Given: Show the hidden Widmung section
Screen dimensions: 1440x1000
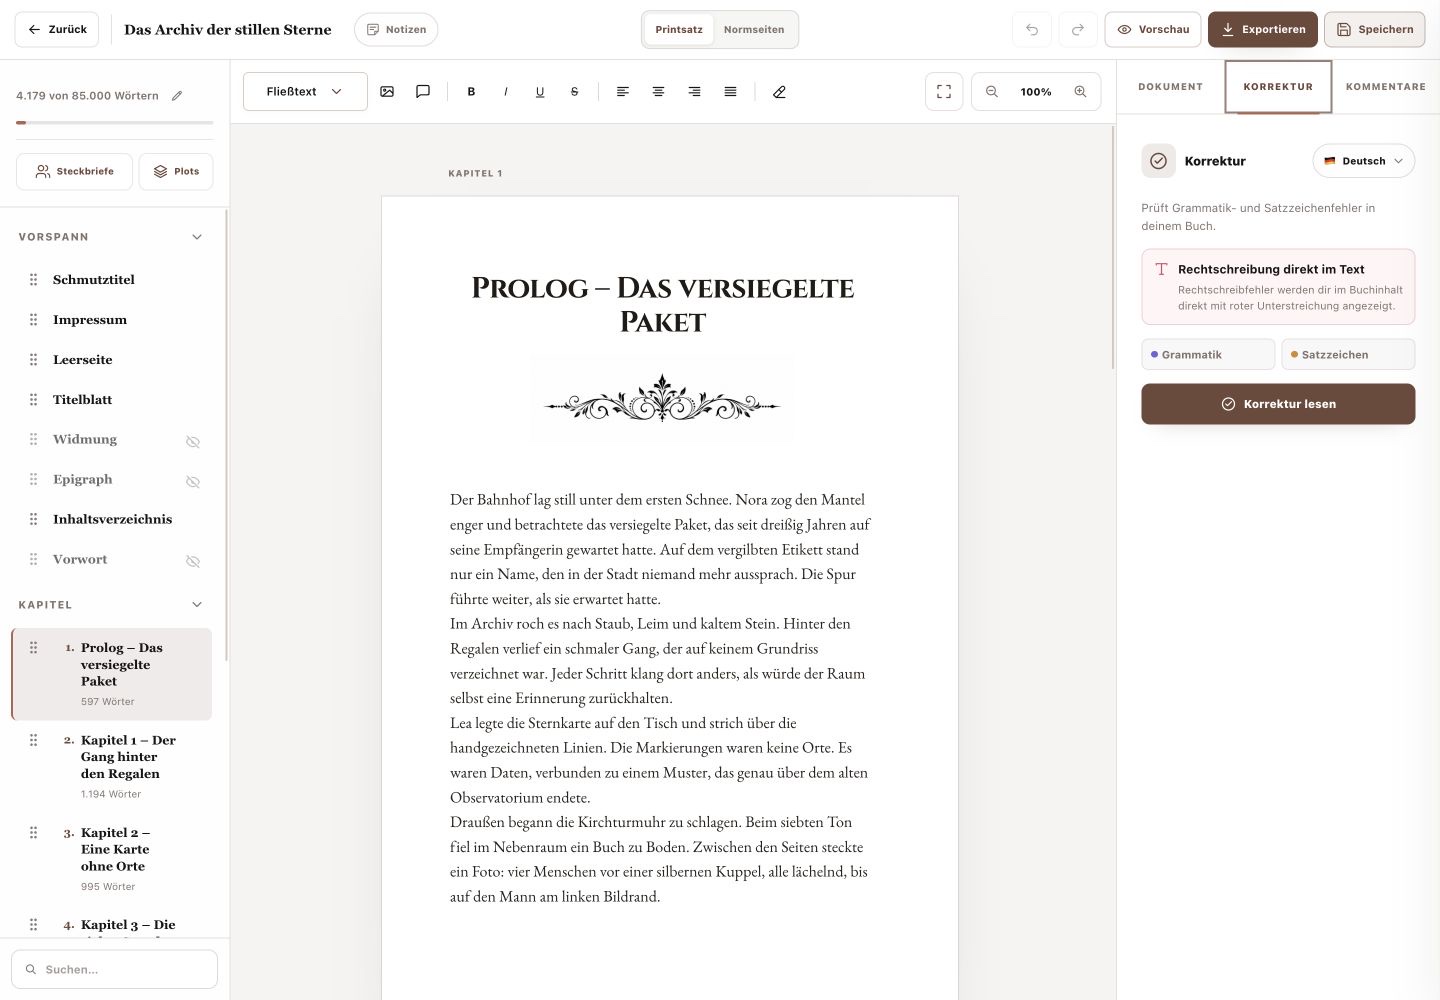Looking at the screenshot, I should click(x=193, y=441).
